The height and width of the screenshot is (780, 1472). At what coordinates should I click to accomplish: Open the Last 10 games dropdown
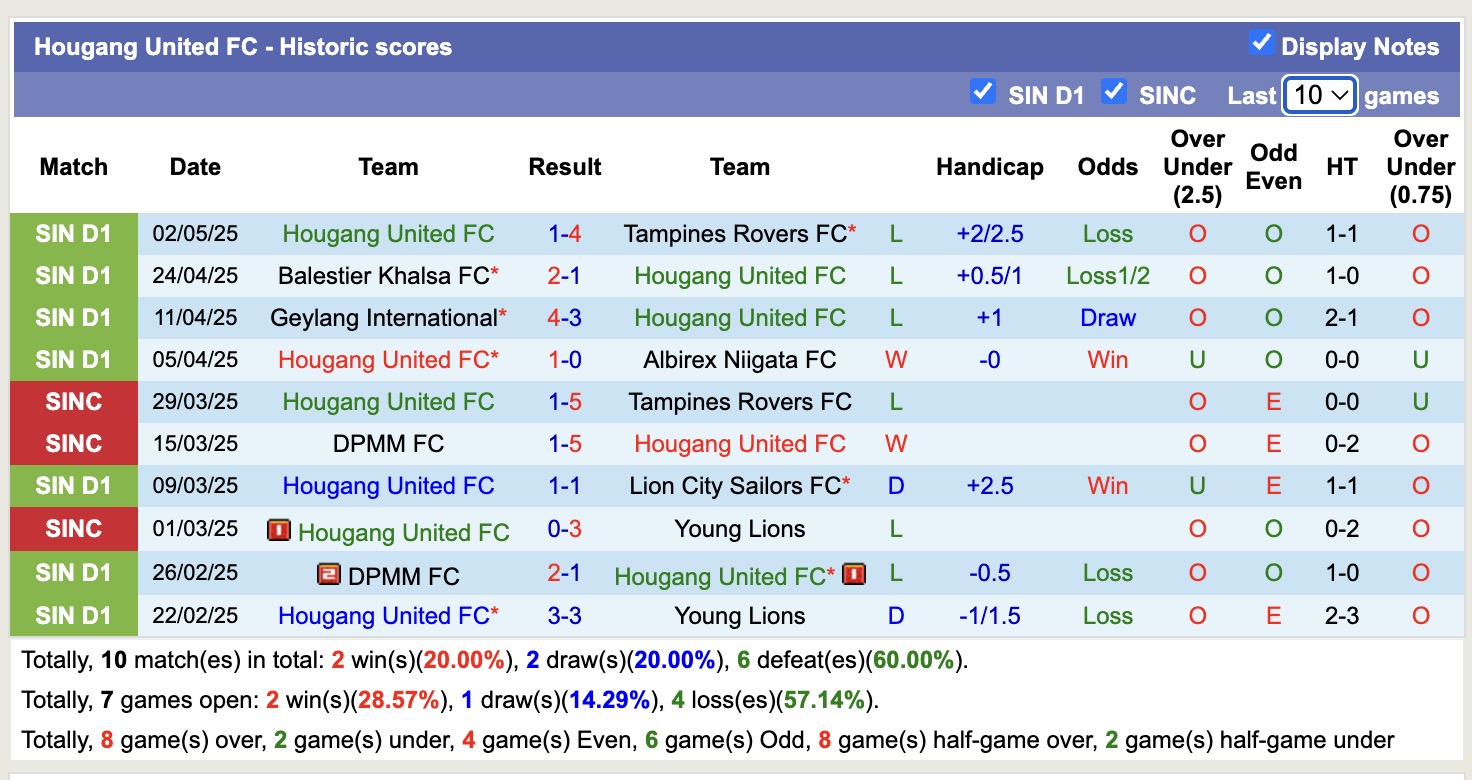click(x=1319, y=96)
